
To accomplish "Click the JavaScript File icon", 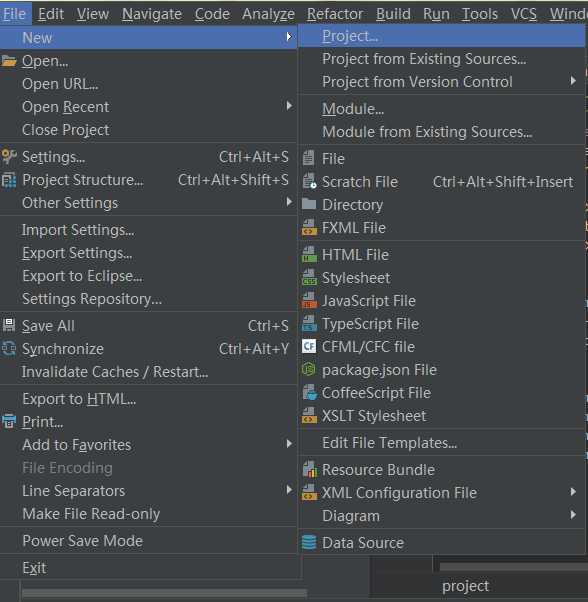I will (309, 300).
